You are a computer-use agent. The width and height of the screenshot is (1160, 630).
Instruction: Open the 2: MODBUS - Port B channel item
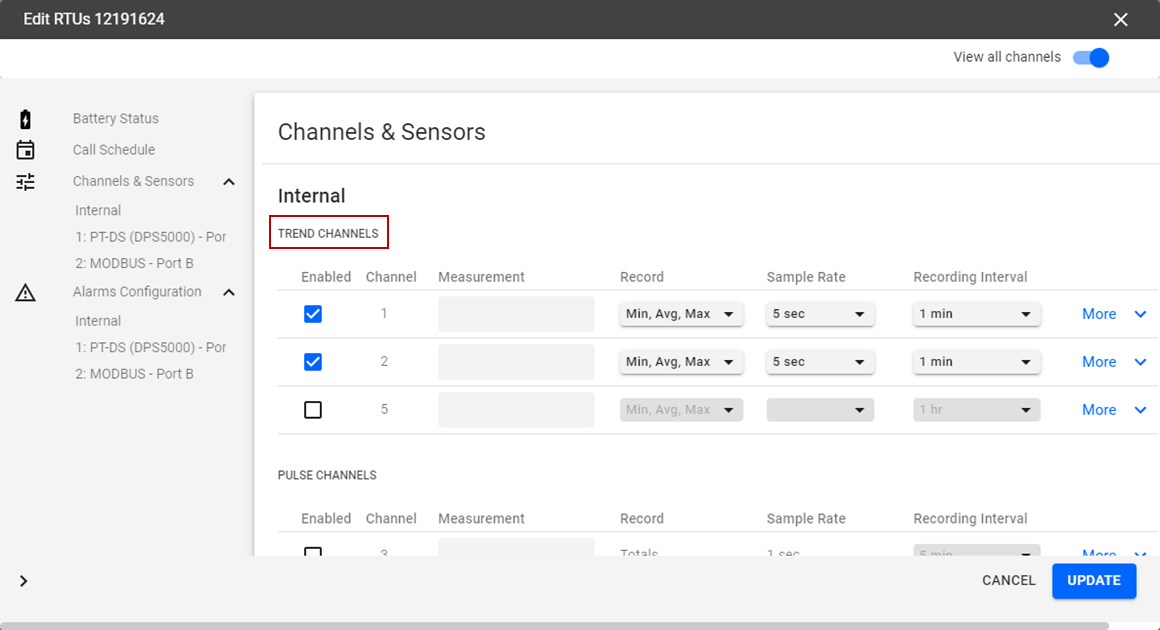point(134,263)
